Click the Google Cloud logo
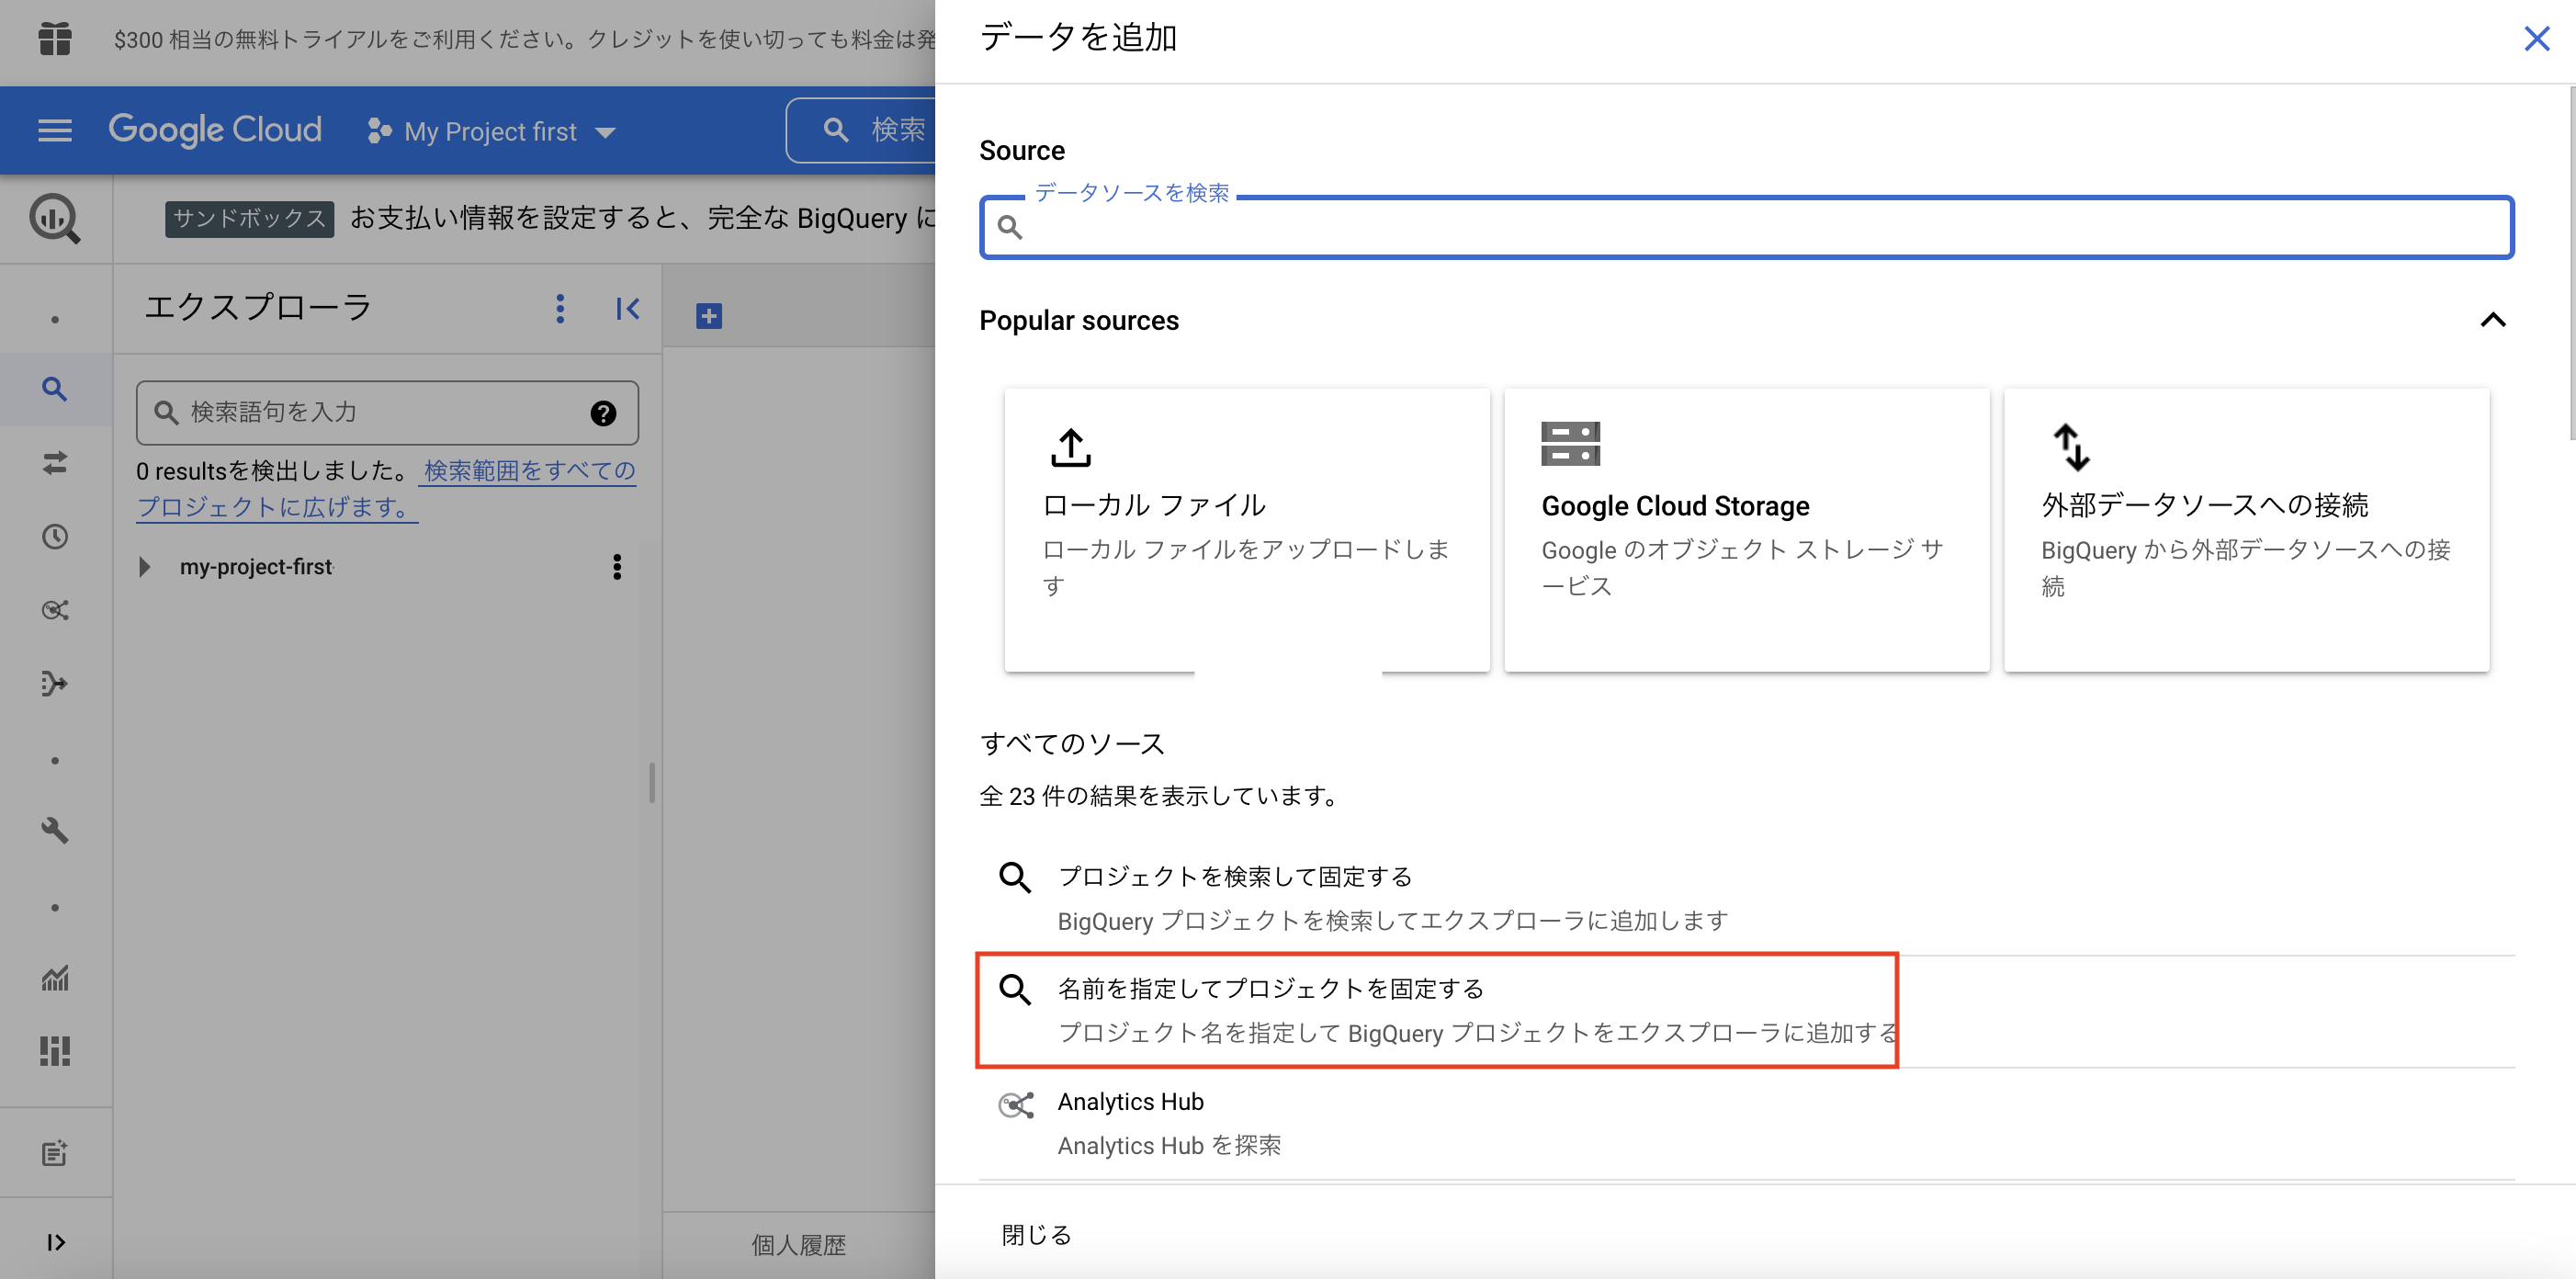This screenshot has height=1279, width=2576. pyautogui.click(x=215, y=130)
